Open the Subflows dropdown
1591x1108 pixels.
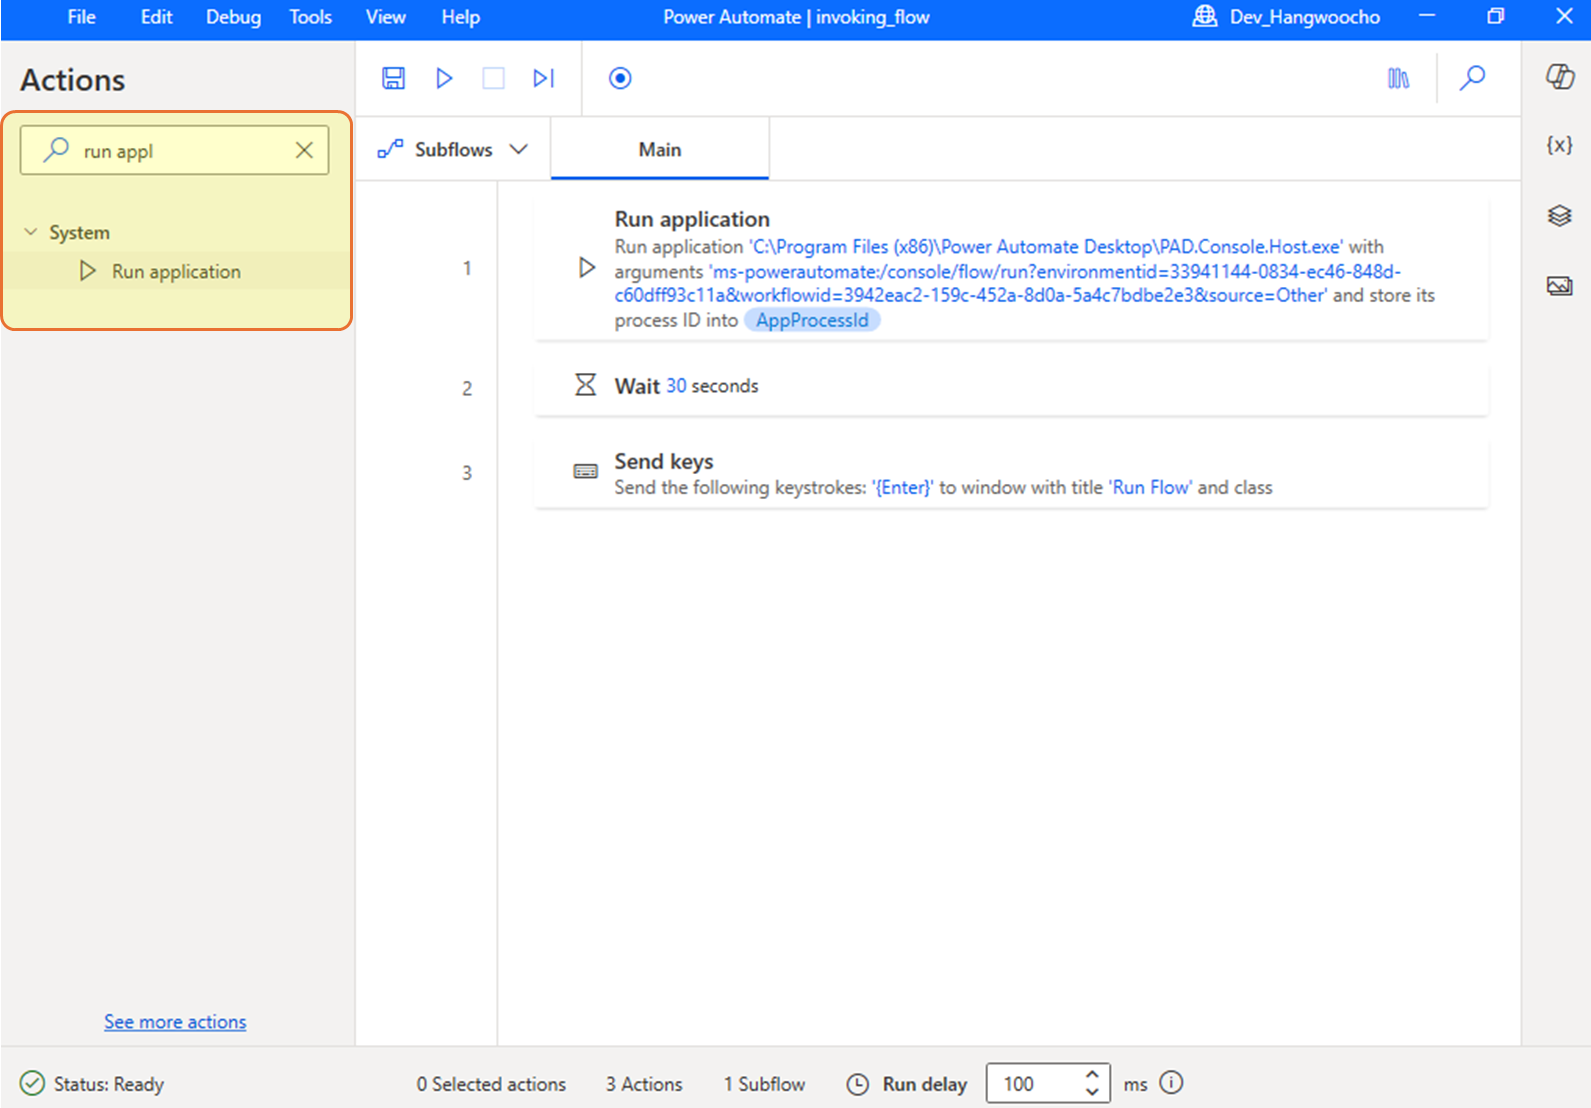tap(453, 149)
